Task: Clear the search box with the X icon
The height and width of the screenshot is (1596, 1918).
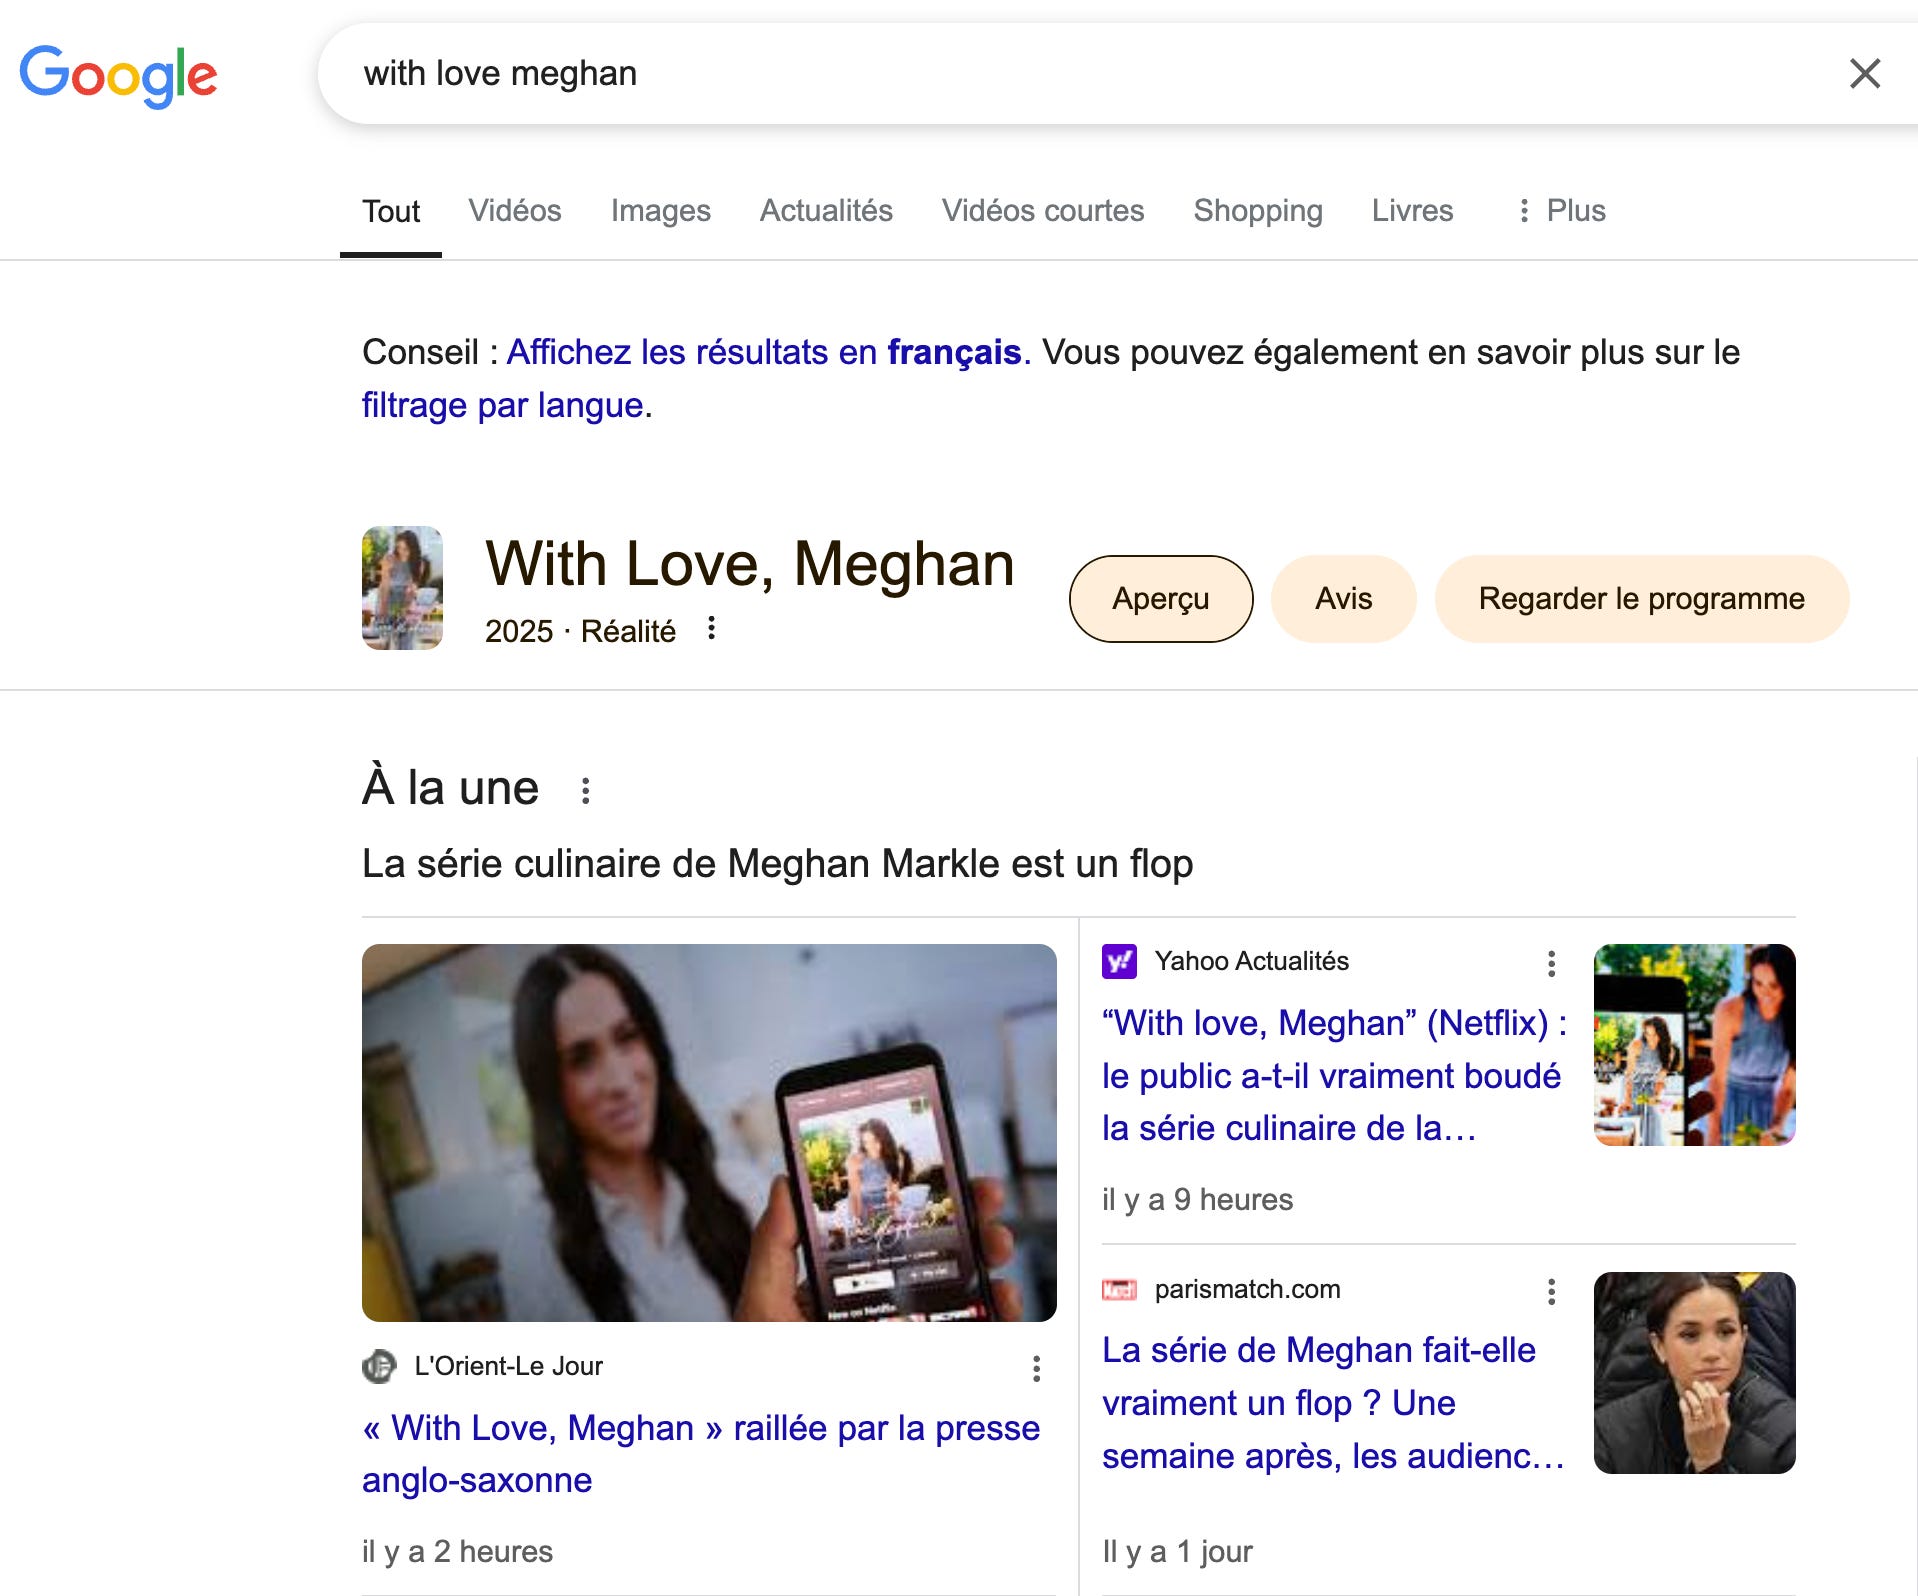Action: pyautogui.click(x=1864, y=73)
